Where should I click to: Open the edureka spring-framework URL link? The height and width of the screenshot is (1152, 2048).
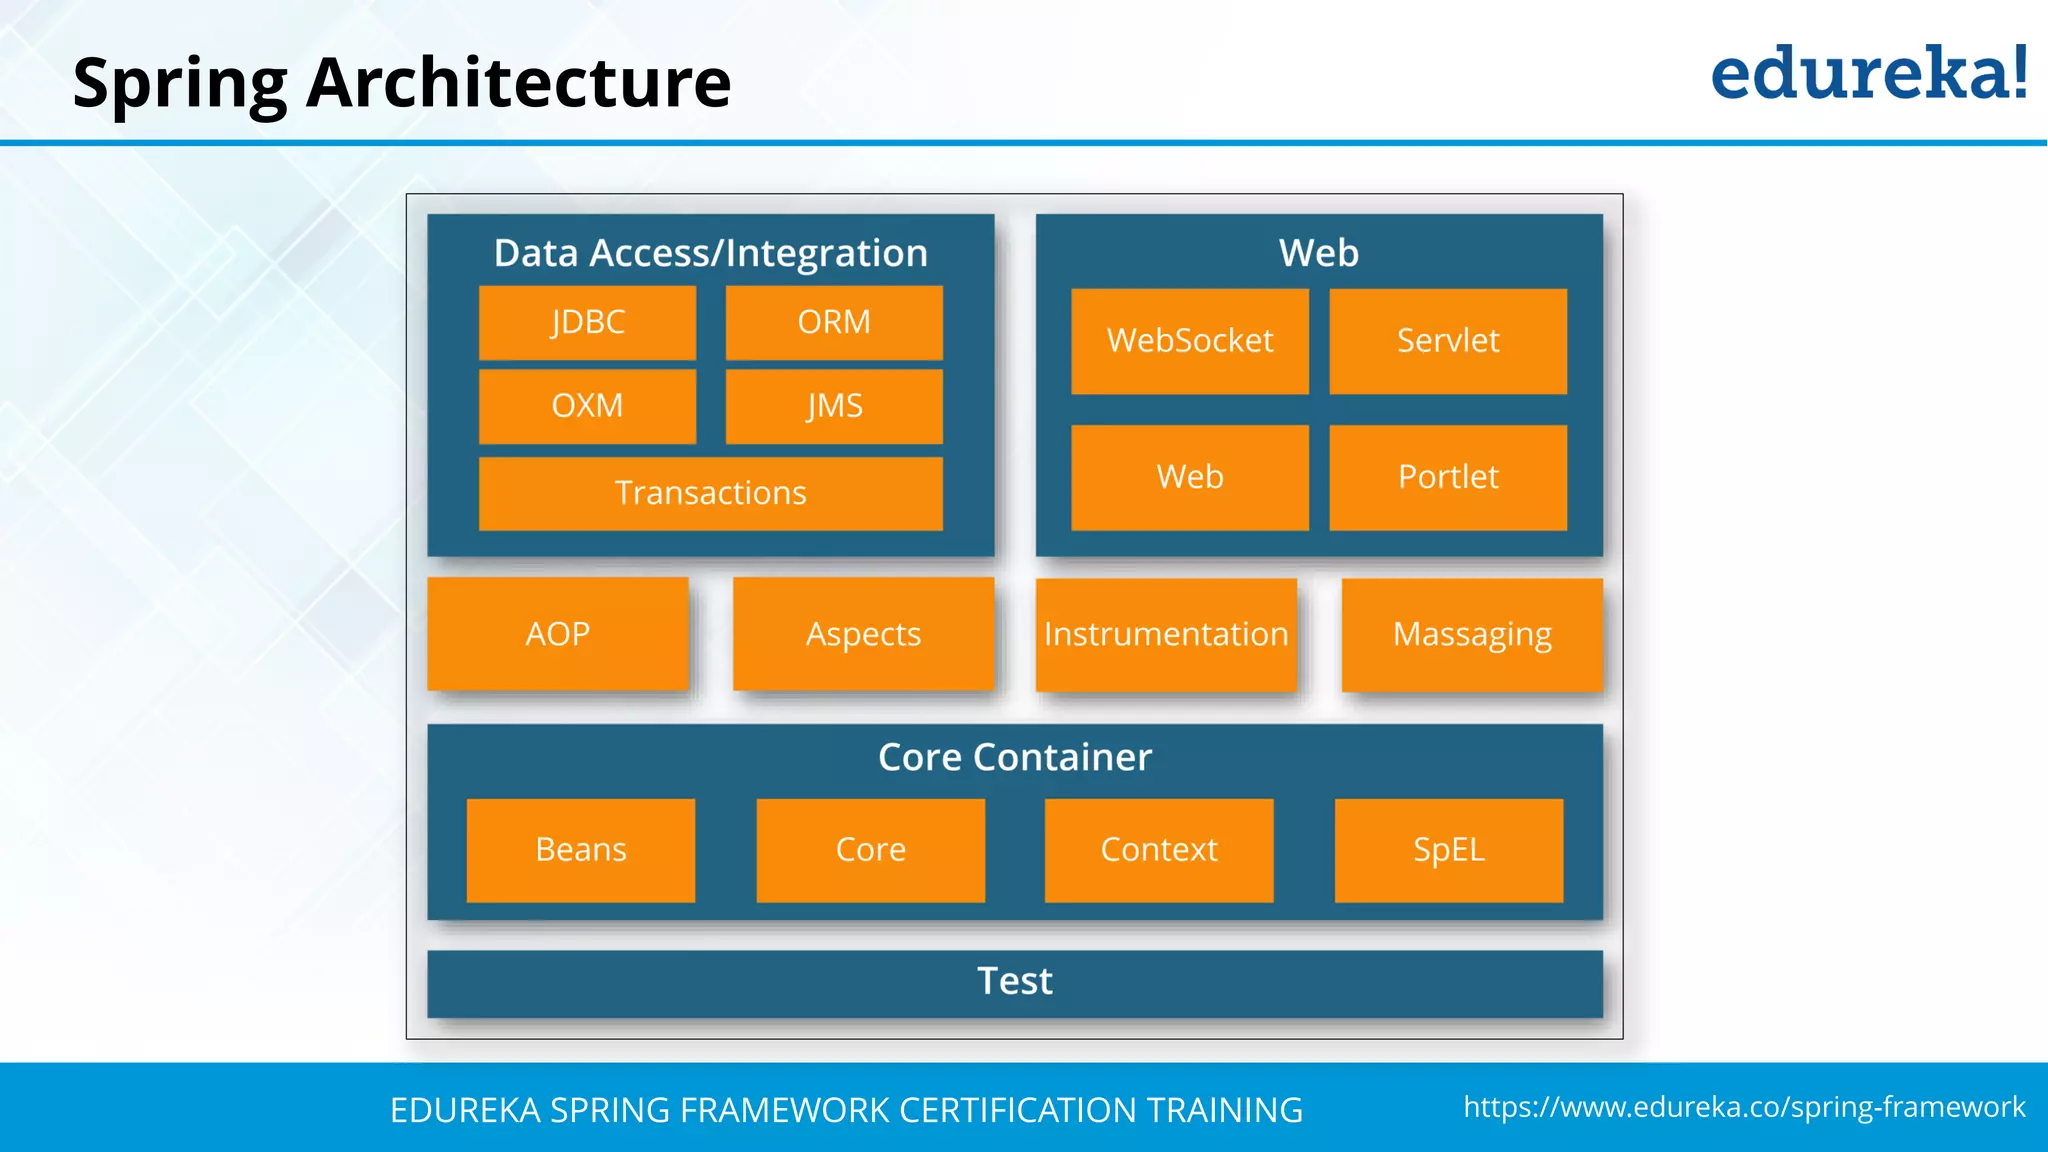[1744, 1107]
